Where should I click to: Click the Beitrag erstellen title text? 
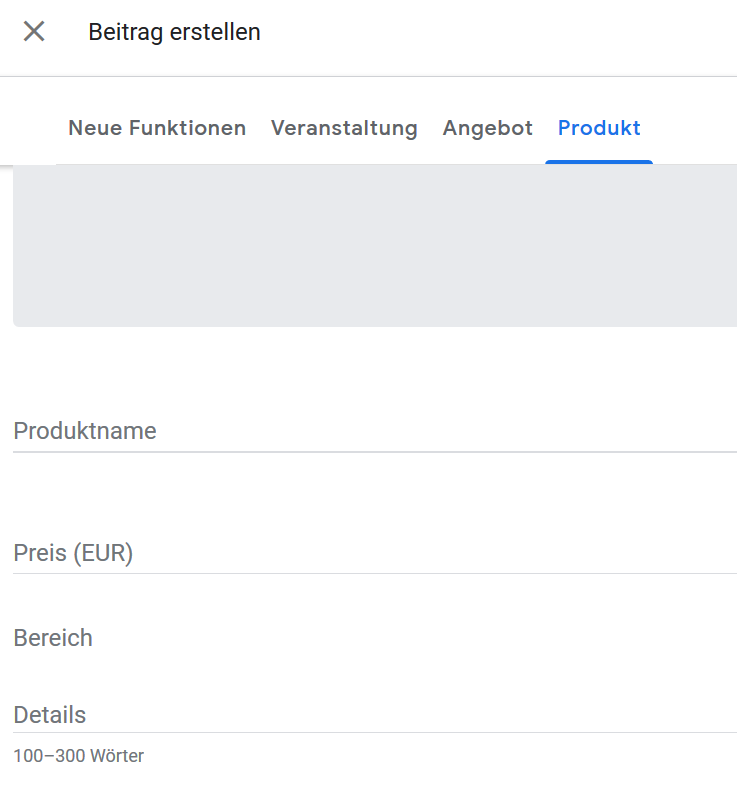[x=174, y=31]
